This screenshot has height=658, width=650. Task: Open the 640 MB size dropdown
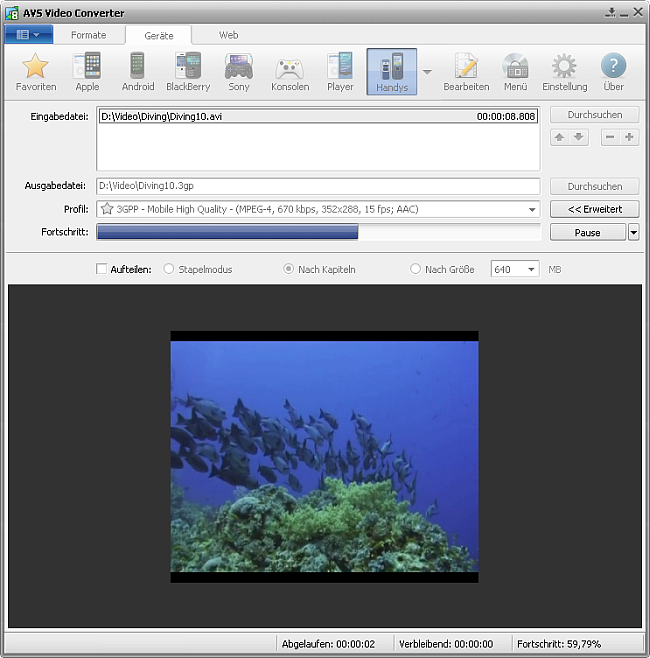pyautogui.click(x=529, y=269)
